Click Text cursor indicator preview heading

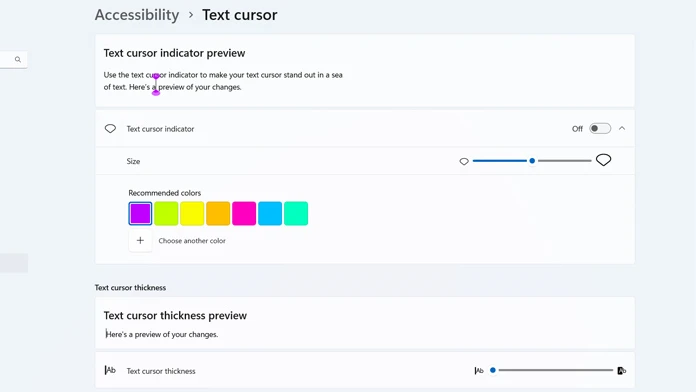(x=174, y=53)
